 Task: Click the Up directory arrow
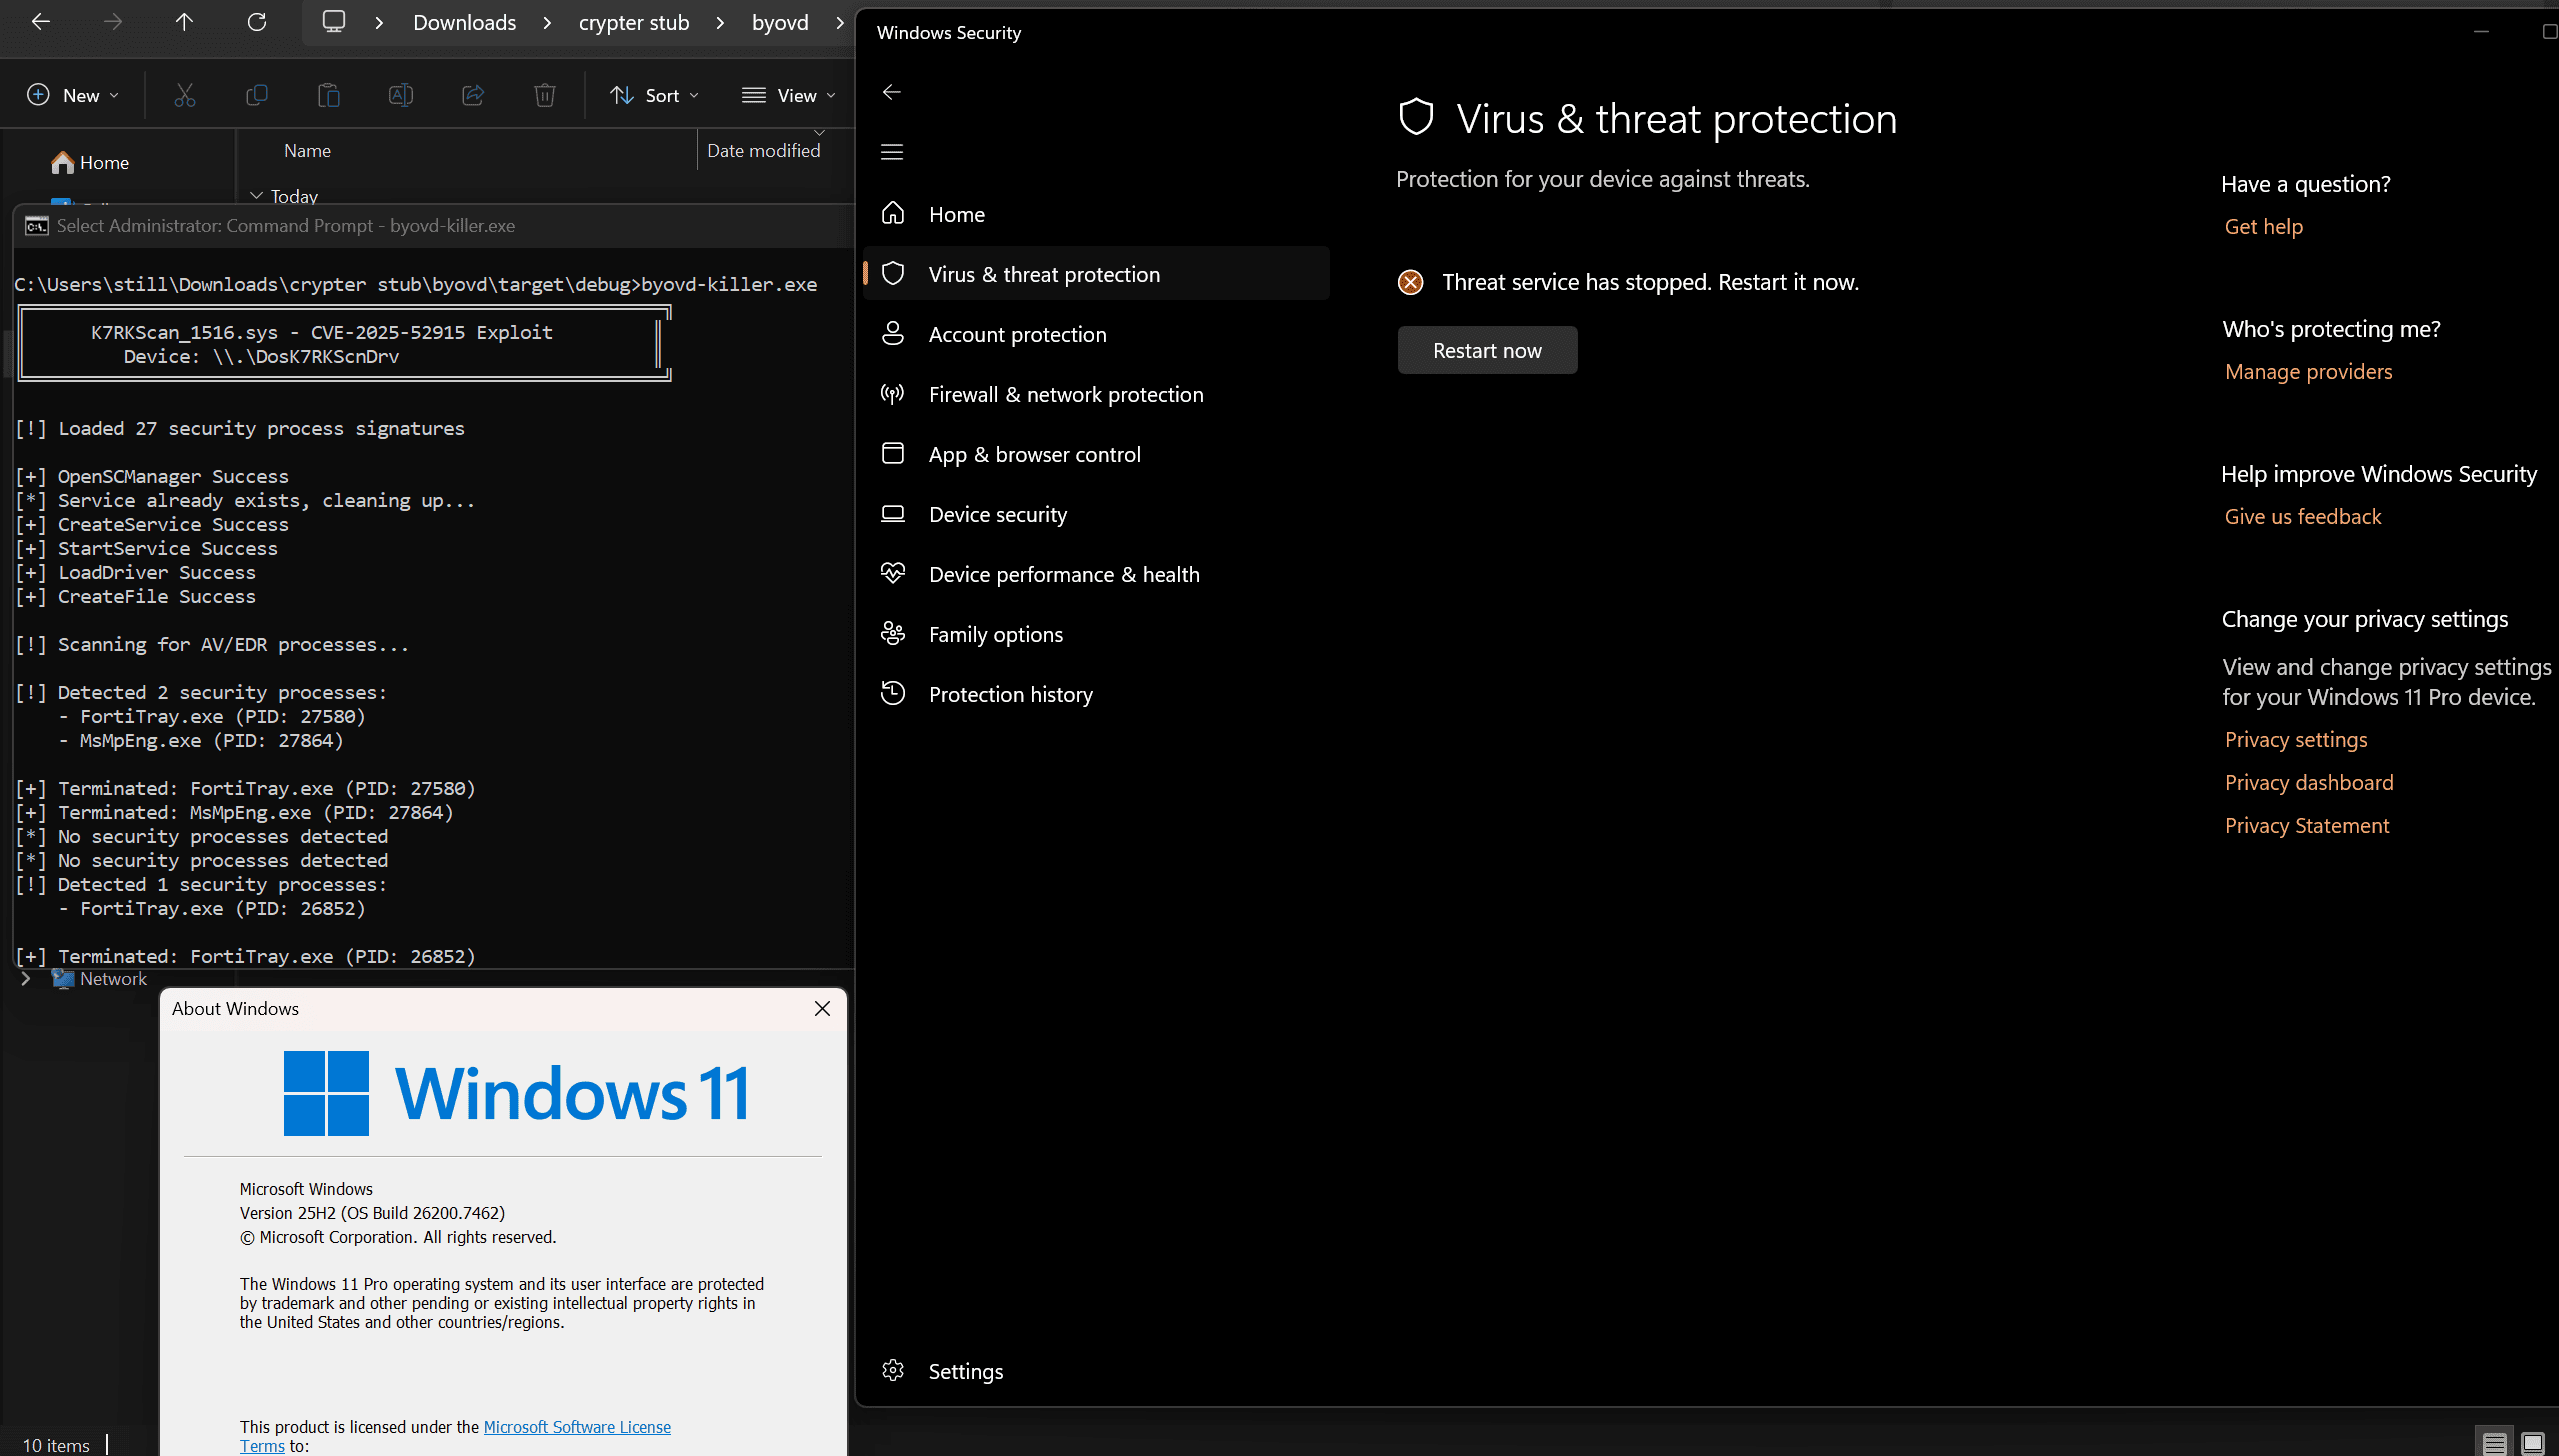[x=184, y=22]
